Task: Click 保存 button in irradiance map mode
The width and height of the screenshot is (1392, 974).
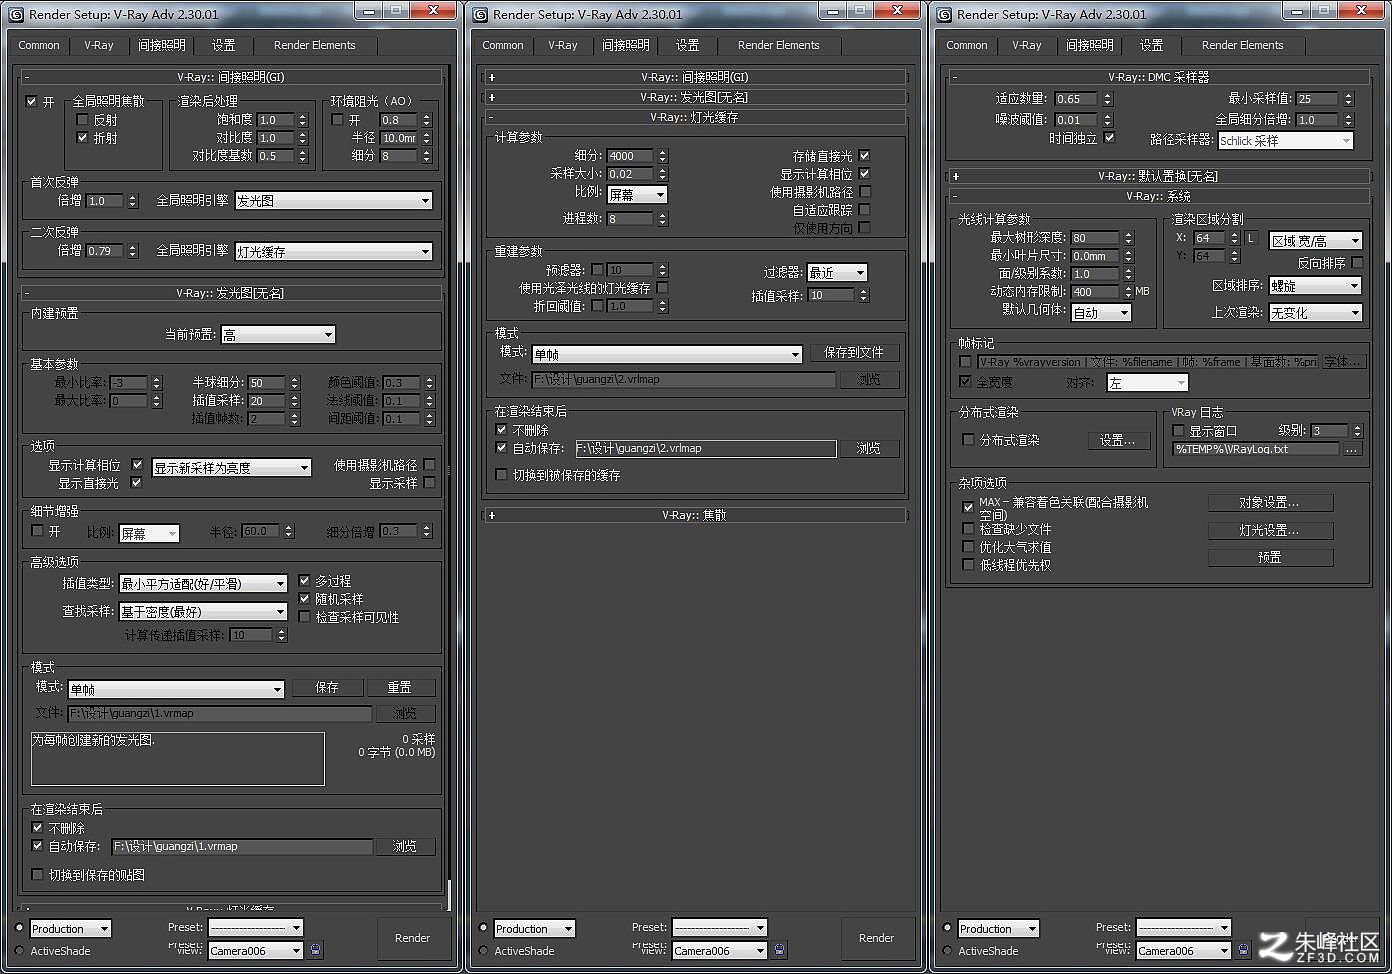Action: tap(327, 688)
